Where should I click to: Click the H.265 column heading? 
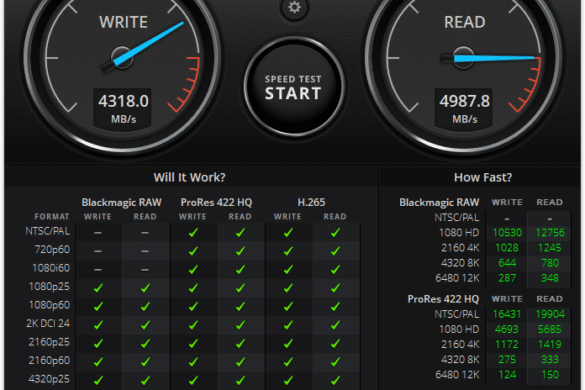(311, 202)
